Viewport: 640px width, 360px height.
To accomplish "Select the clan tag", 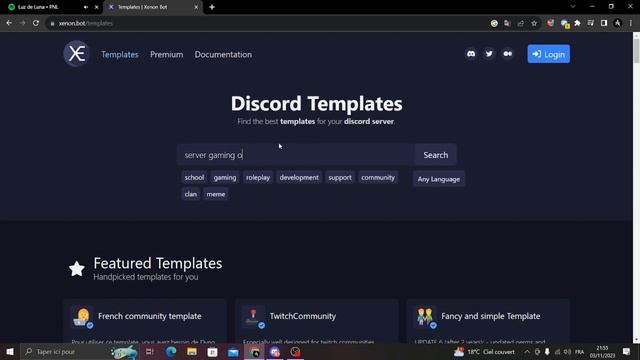I will tap(191, 194).
